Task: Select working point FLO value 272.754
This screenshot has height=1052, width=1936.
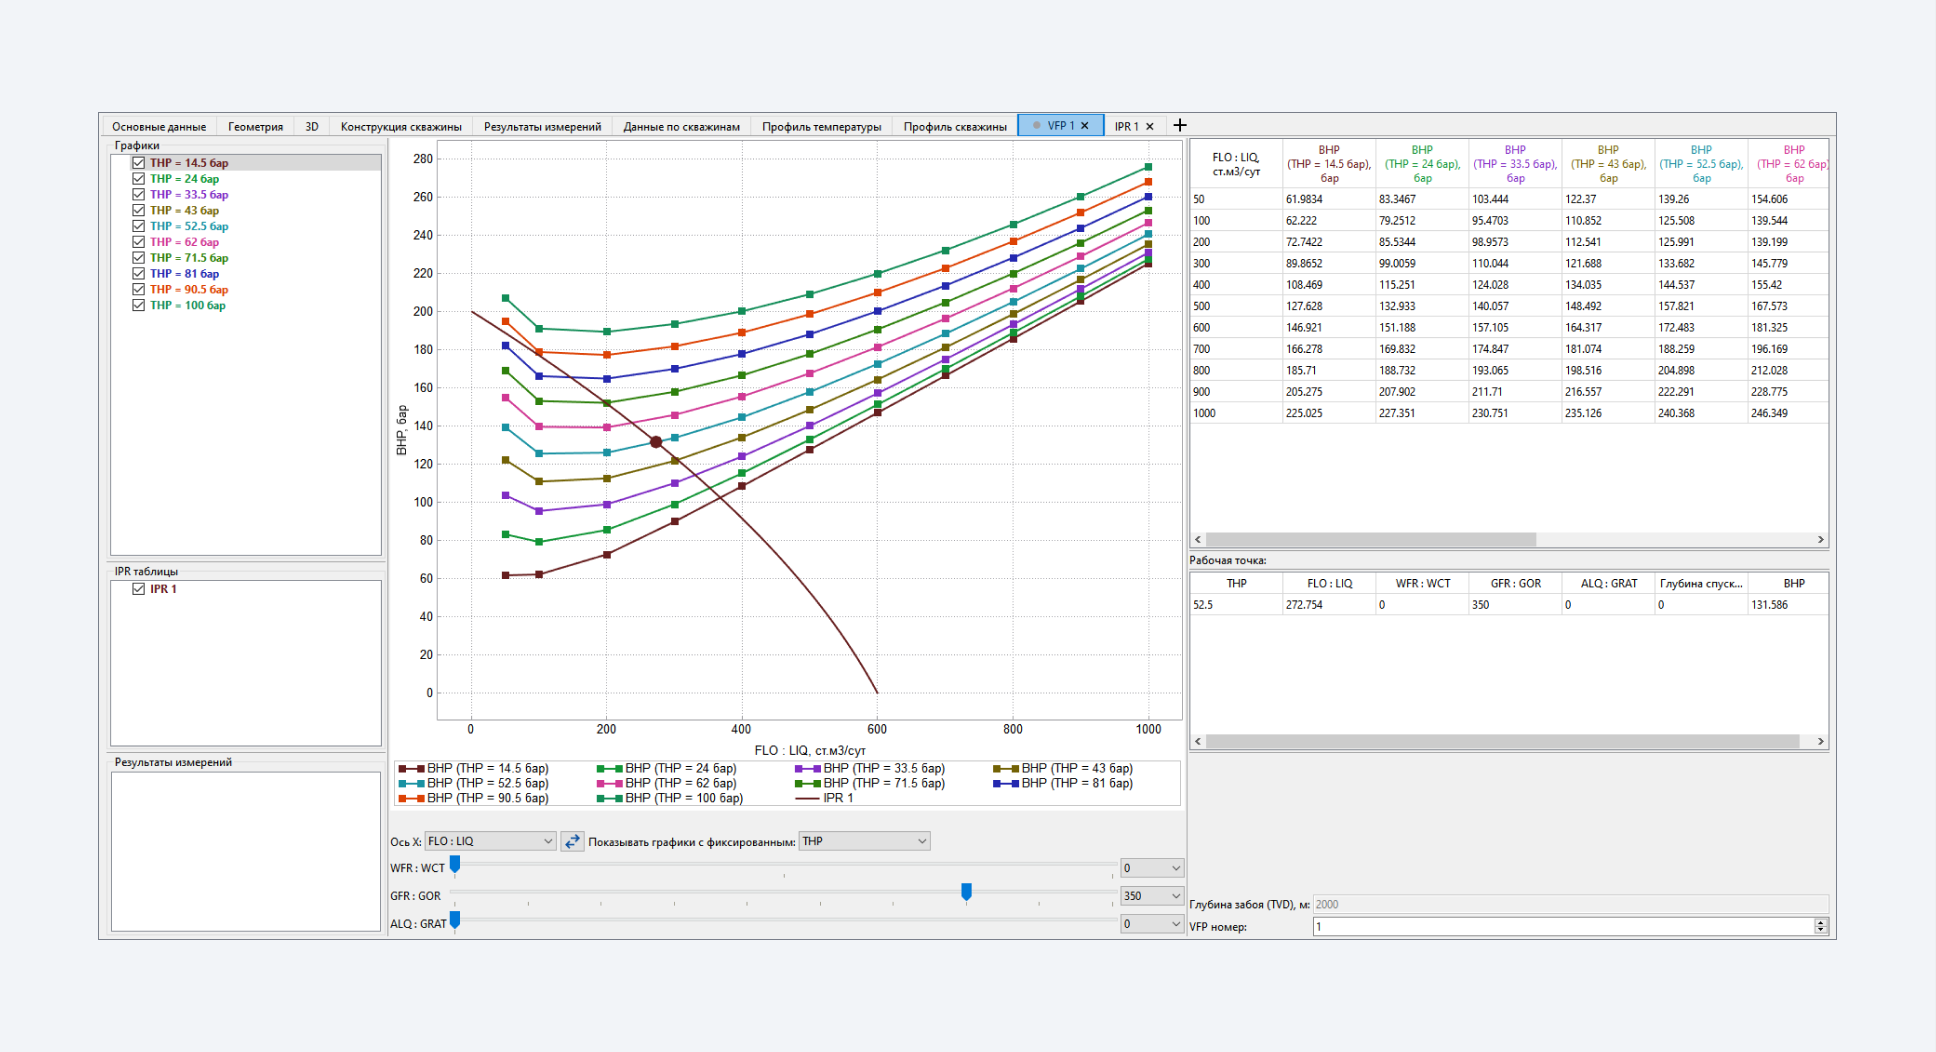Action: coord(1329,605)
